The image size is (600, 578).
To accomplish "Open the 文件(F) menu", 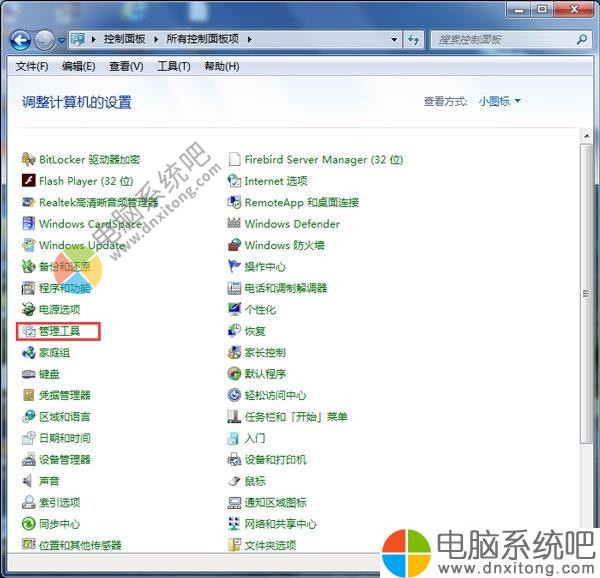I will pos(32,67).
